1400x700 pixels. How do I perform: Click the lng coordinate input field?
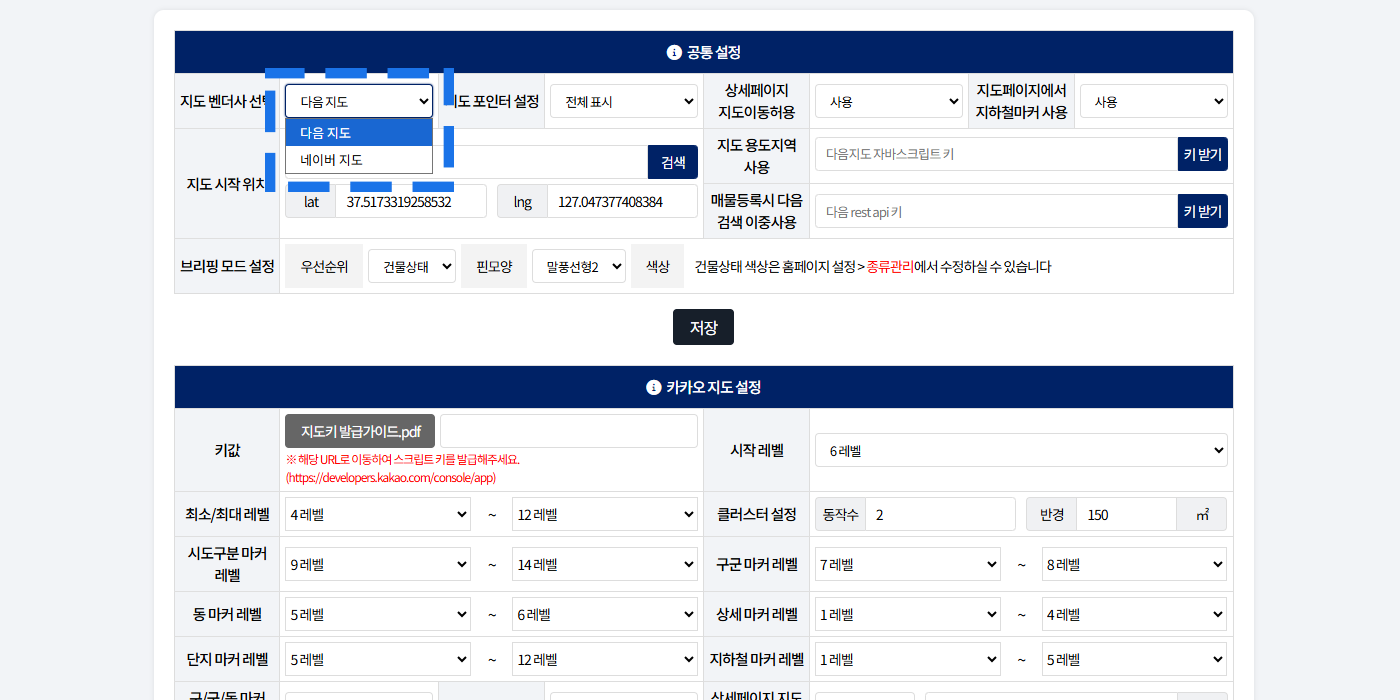pos(621,201)
